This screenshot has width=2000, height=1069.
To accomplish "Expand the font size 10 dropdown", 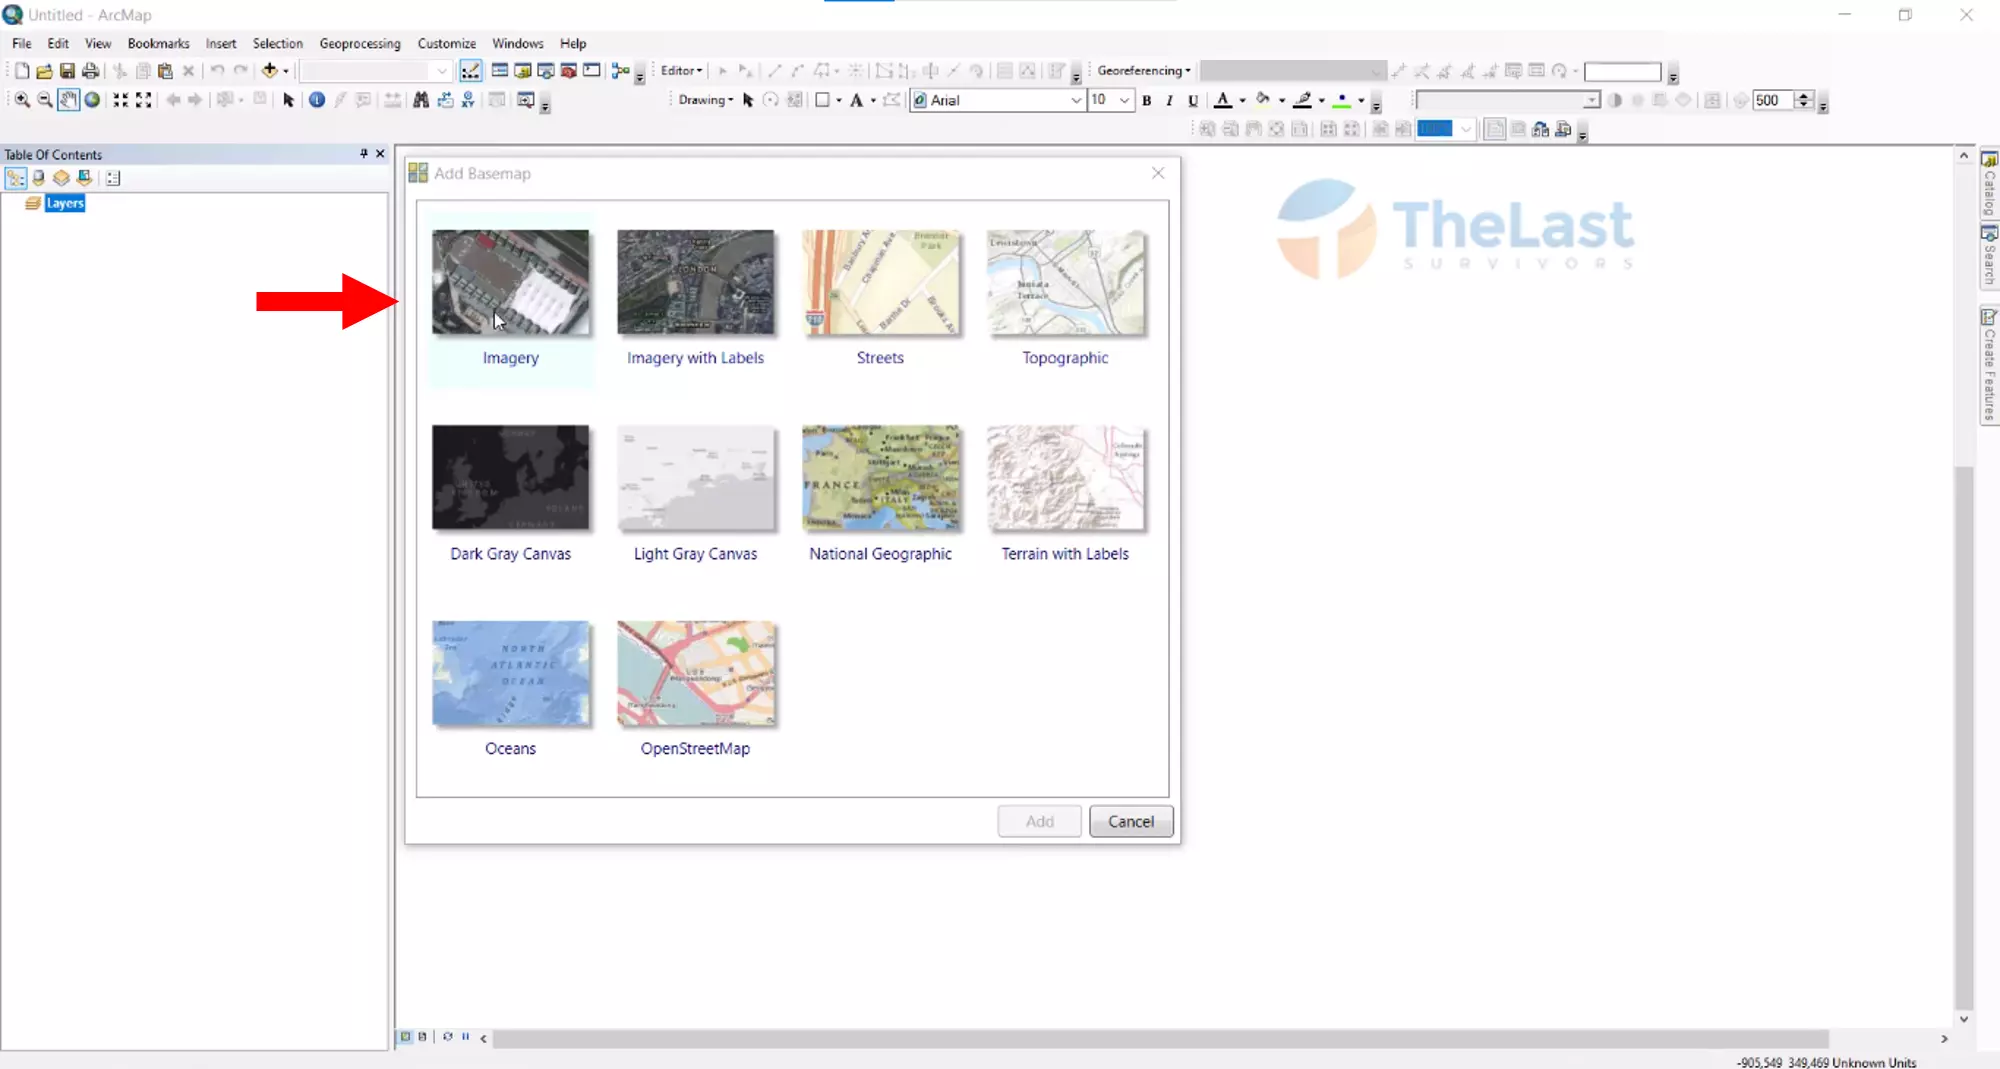I will tap(1124, 100).
